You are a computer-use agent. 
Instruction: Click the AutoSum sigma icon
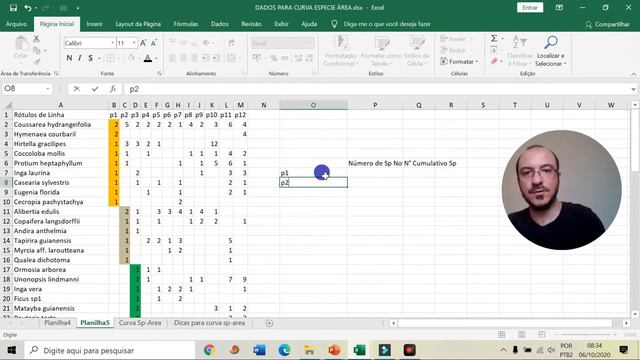[494, 38]
